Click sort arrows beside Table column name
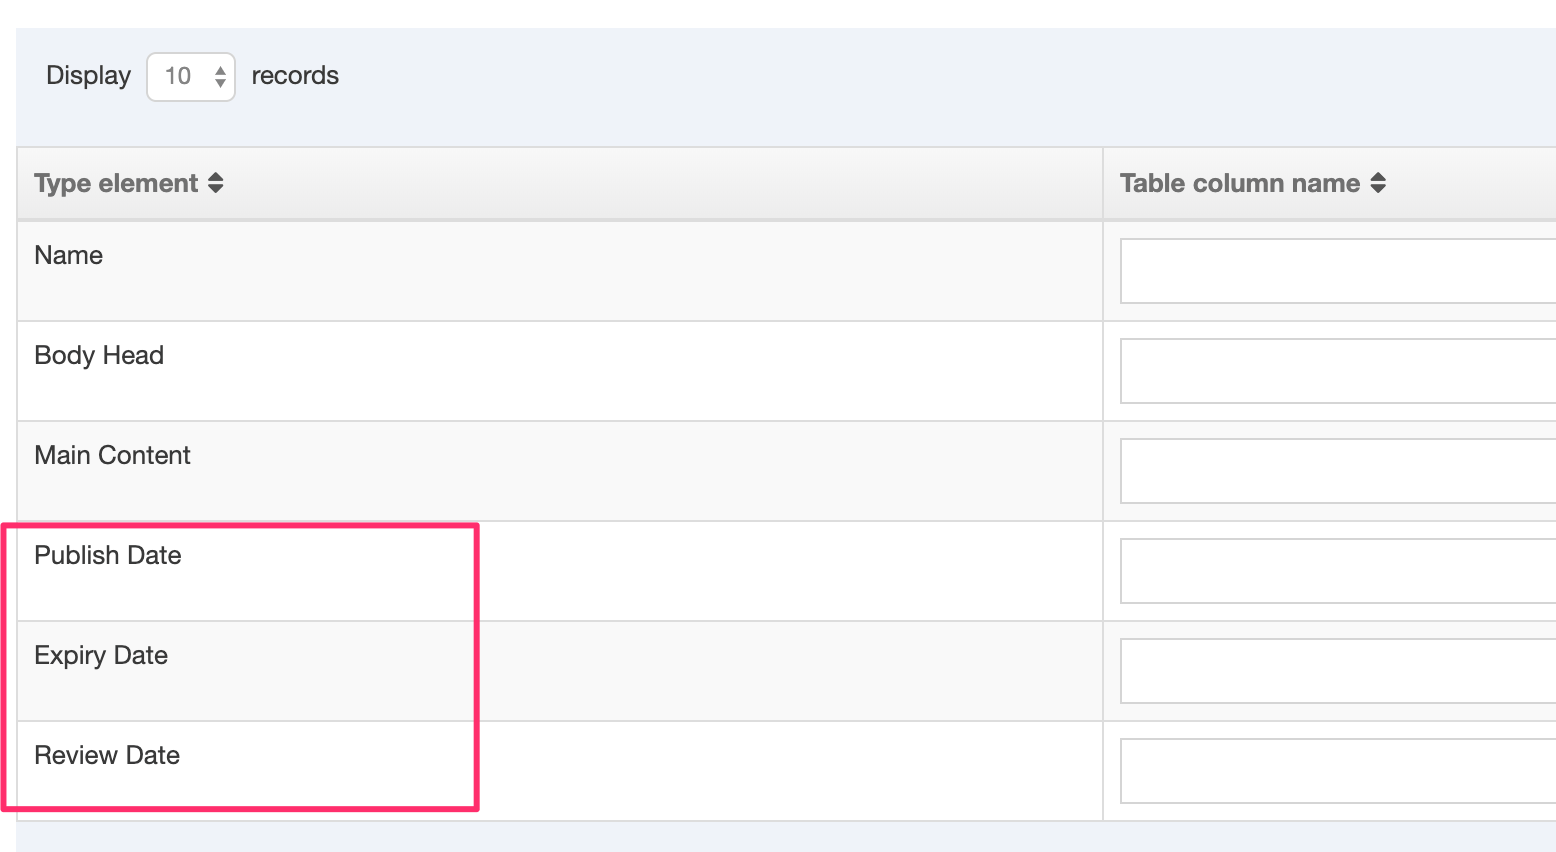Image resolution: width=1556 pixels, height=852 pixels. tap(1378, 183)
